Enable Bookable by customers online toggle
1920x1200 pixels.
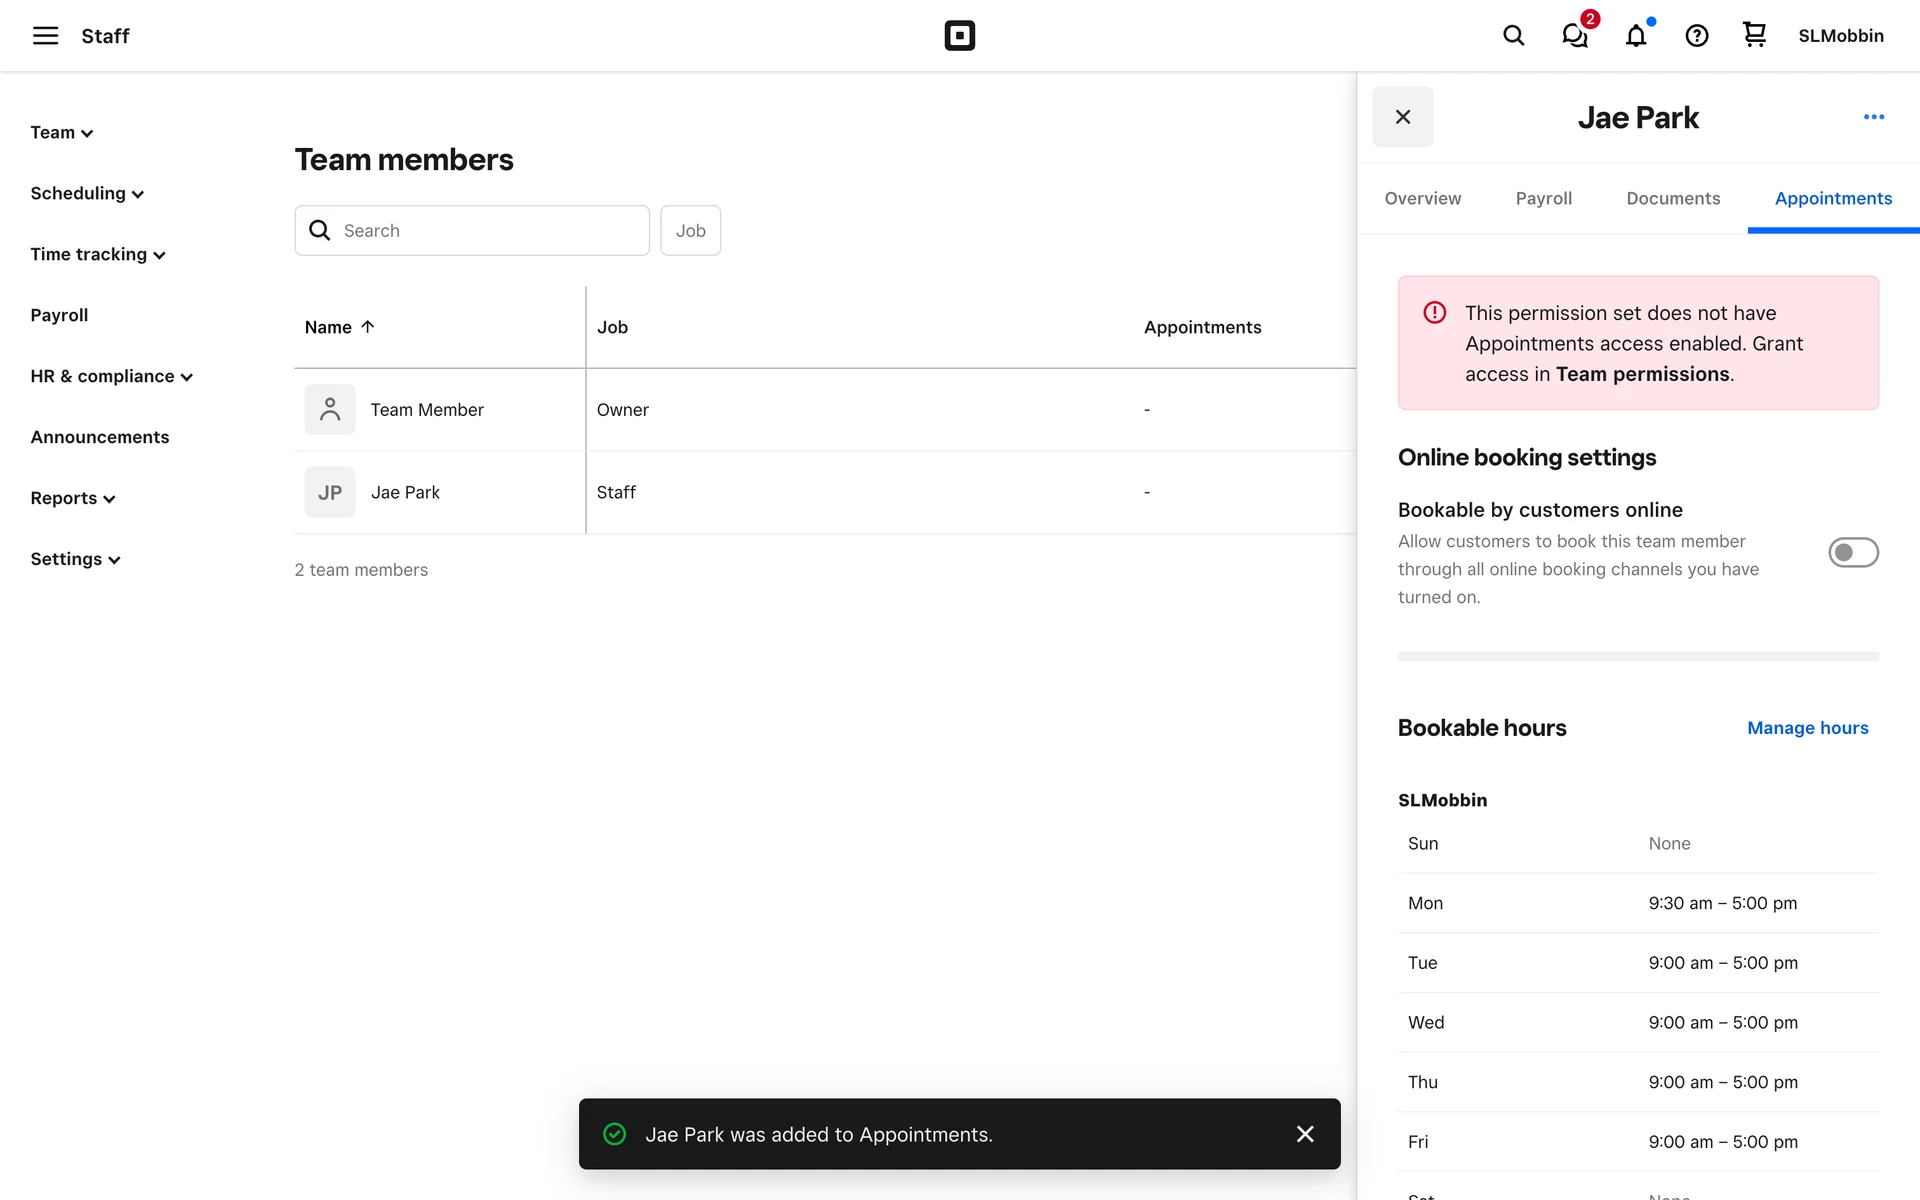coord(1853,552)
